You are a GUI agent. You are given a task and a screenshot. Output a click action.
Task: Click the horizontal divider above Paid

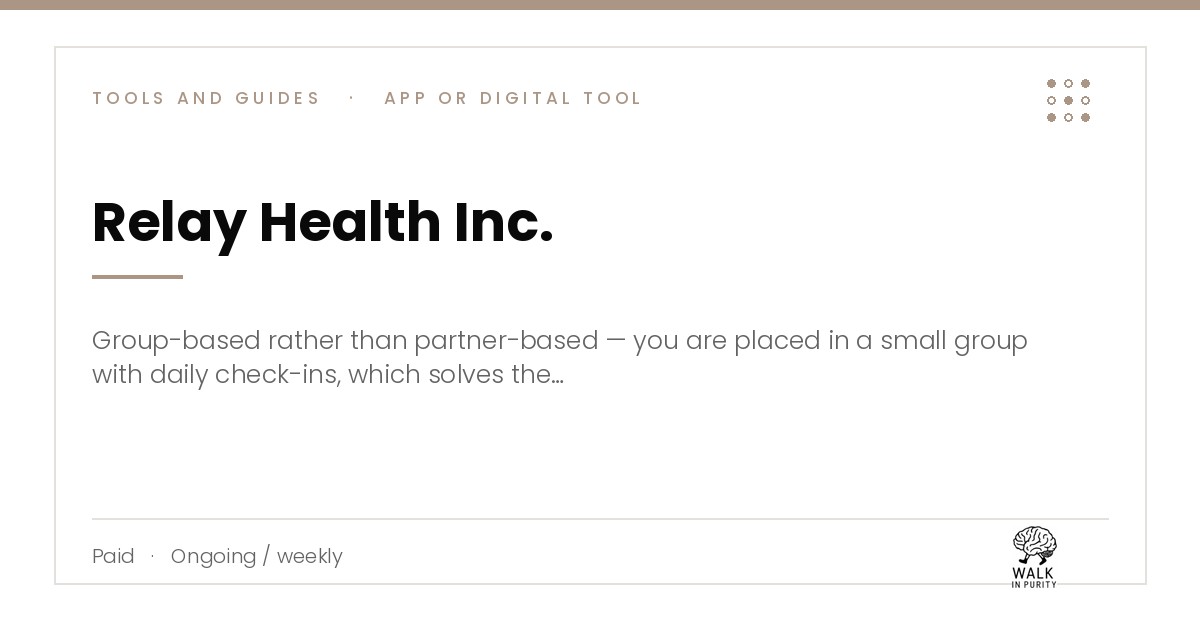(600, 519)
